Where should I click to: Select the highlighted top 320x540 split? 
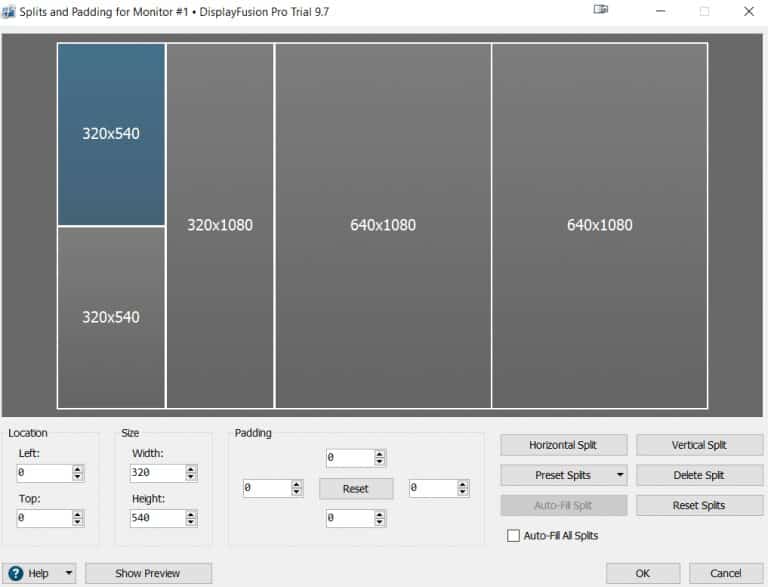(x=111, y=134)
